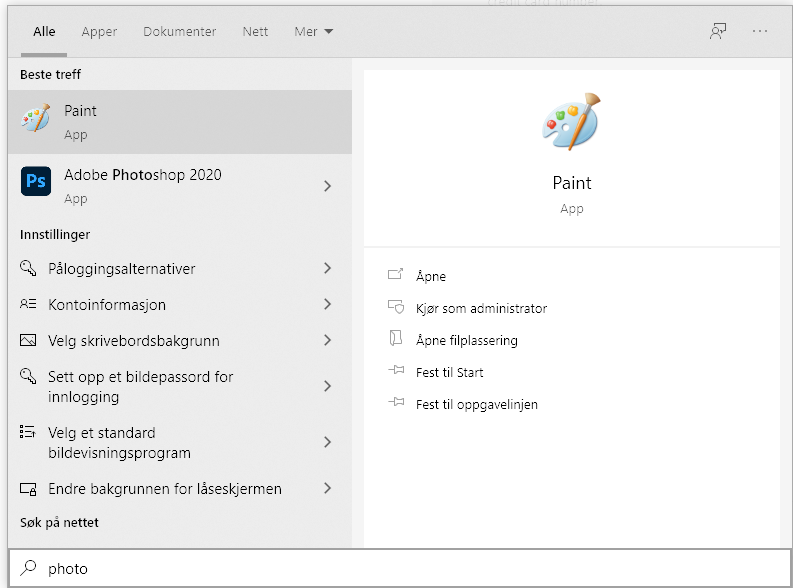The height and width of the screenshot is (588, 793).
Task: Switch to the Alle tab
Action: (x=44, y=31)
